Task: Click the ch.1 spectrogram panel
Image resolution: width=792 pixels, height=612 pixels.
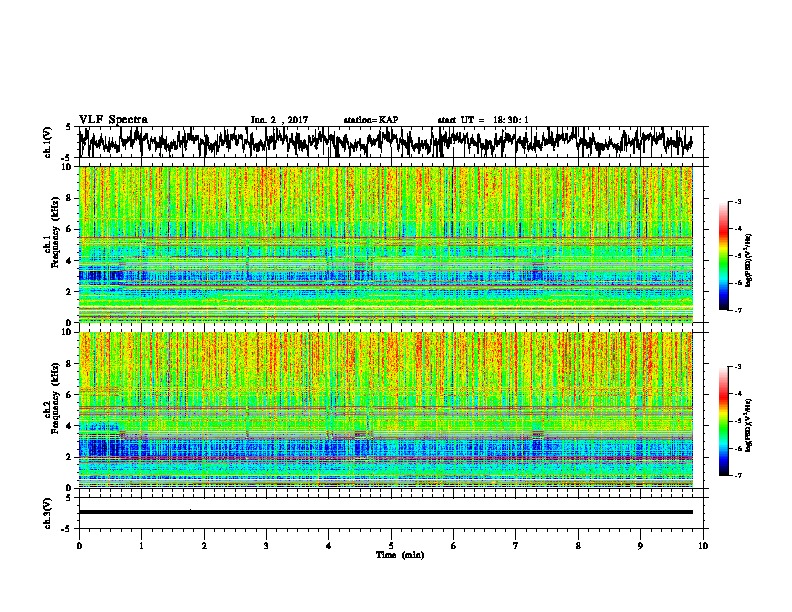Action: tap(385, 244)
